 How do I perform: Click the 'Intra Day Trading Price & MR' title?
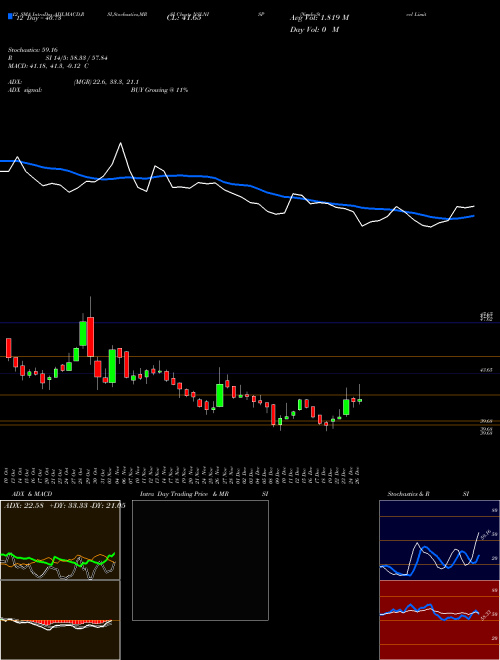184,494
